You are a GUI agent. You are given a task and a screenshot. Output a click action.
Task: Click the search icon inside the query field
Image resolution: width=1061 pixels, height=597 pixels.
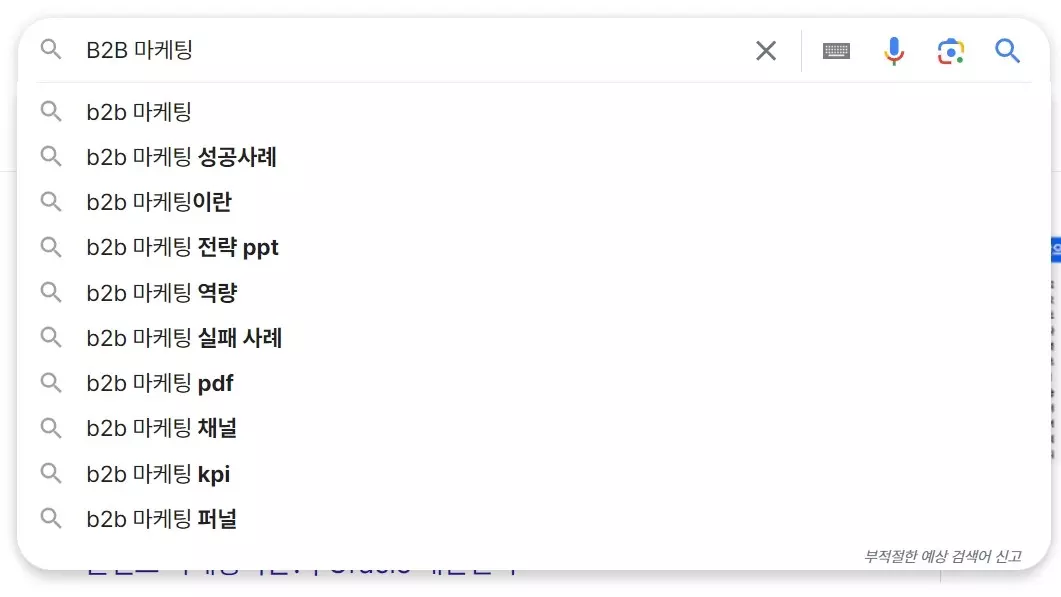pyautogui.click(x=51, y=50)
